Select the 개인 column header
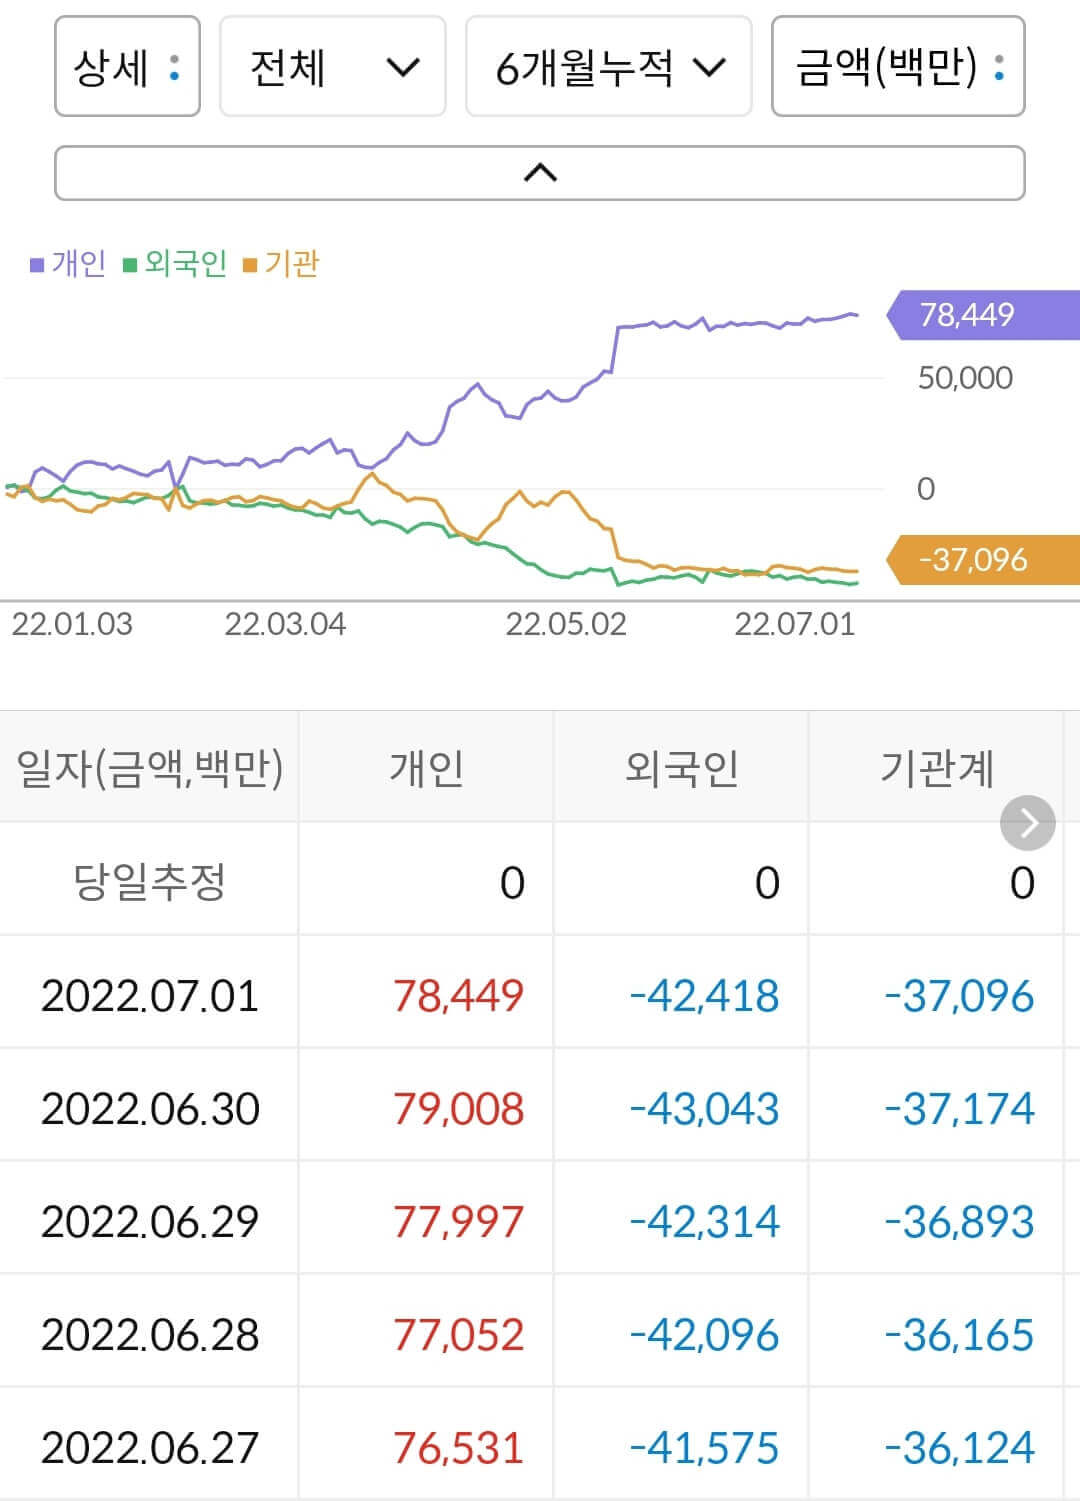This screenshot has width=1080, height=1501. click(x=426, y=767)
